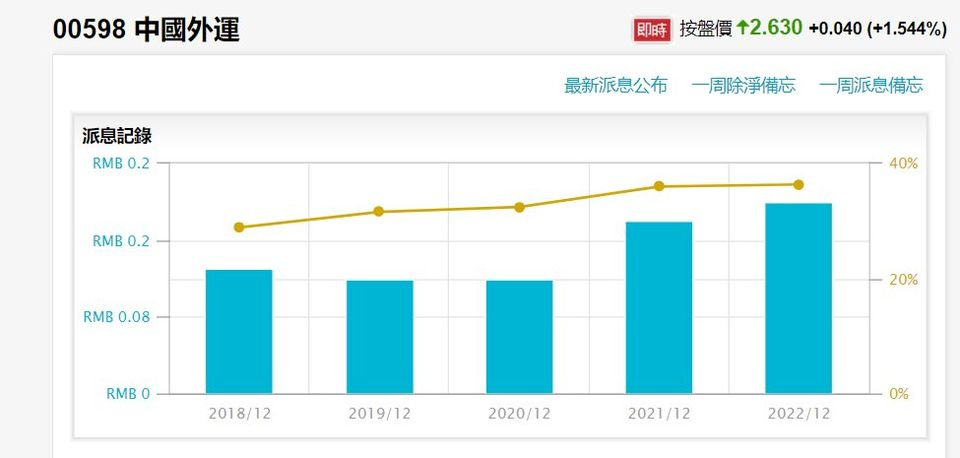Click the 2.630 price value
960x458 pixels.
point(776,28)
